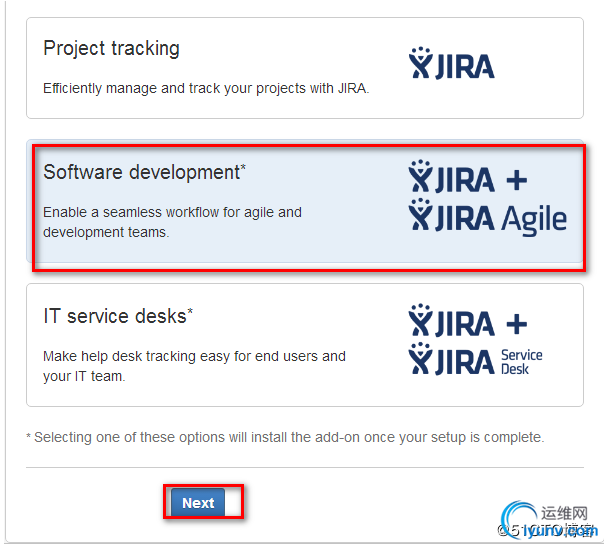Screen dimensions: 604x547
Task: Click the add-on installation footnote text
Action: pos(285,437)
